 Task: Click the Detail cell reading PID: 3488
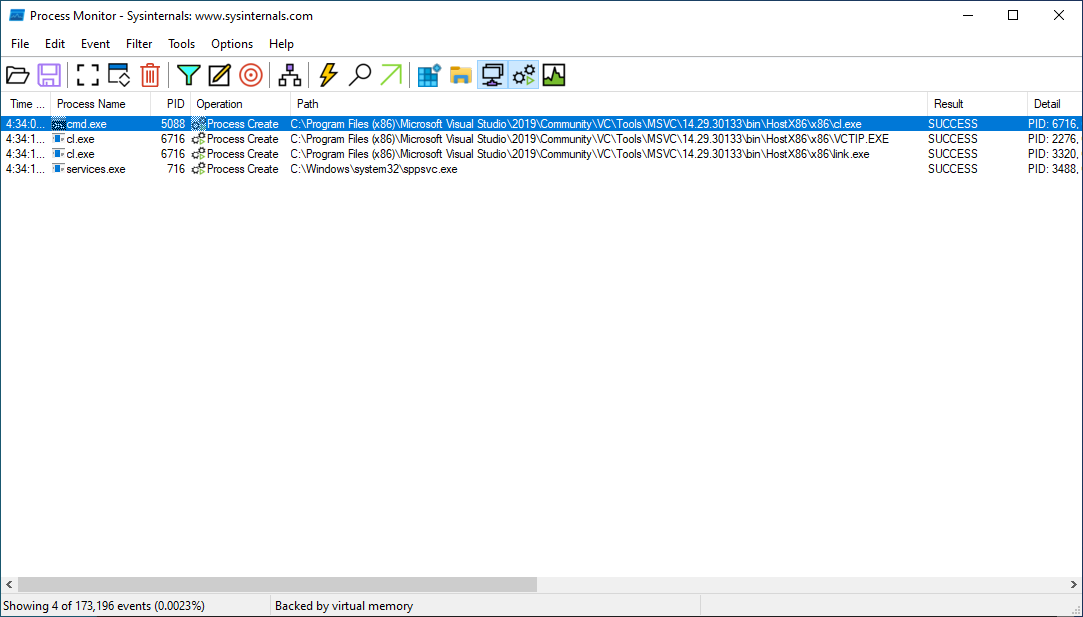[x=1053, y=169]
